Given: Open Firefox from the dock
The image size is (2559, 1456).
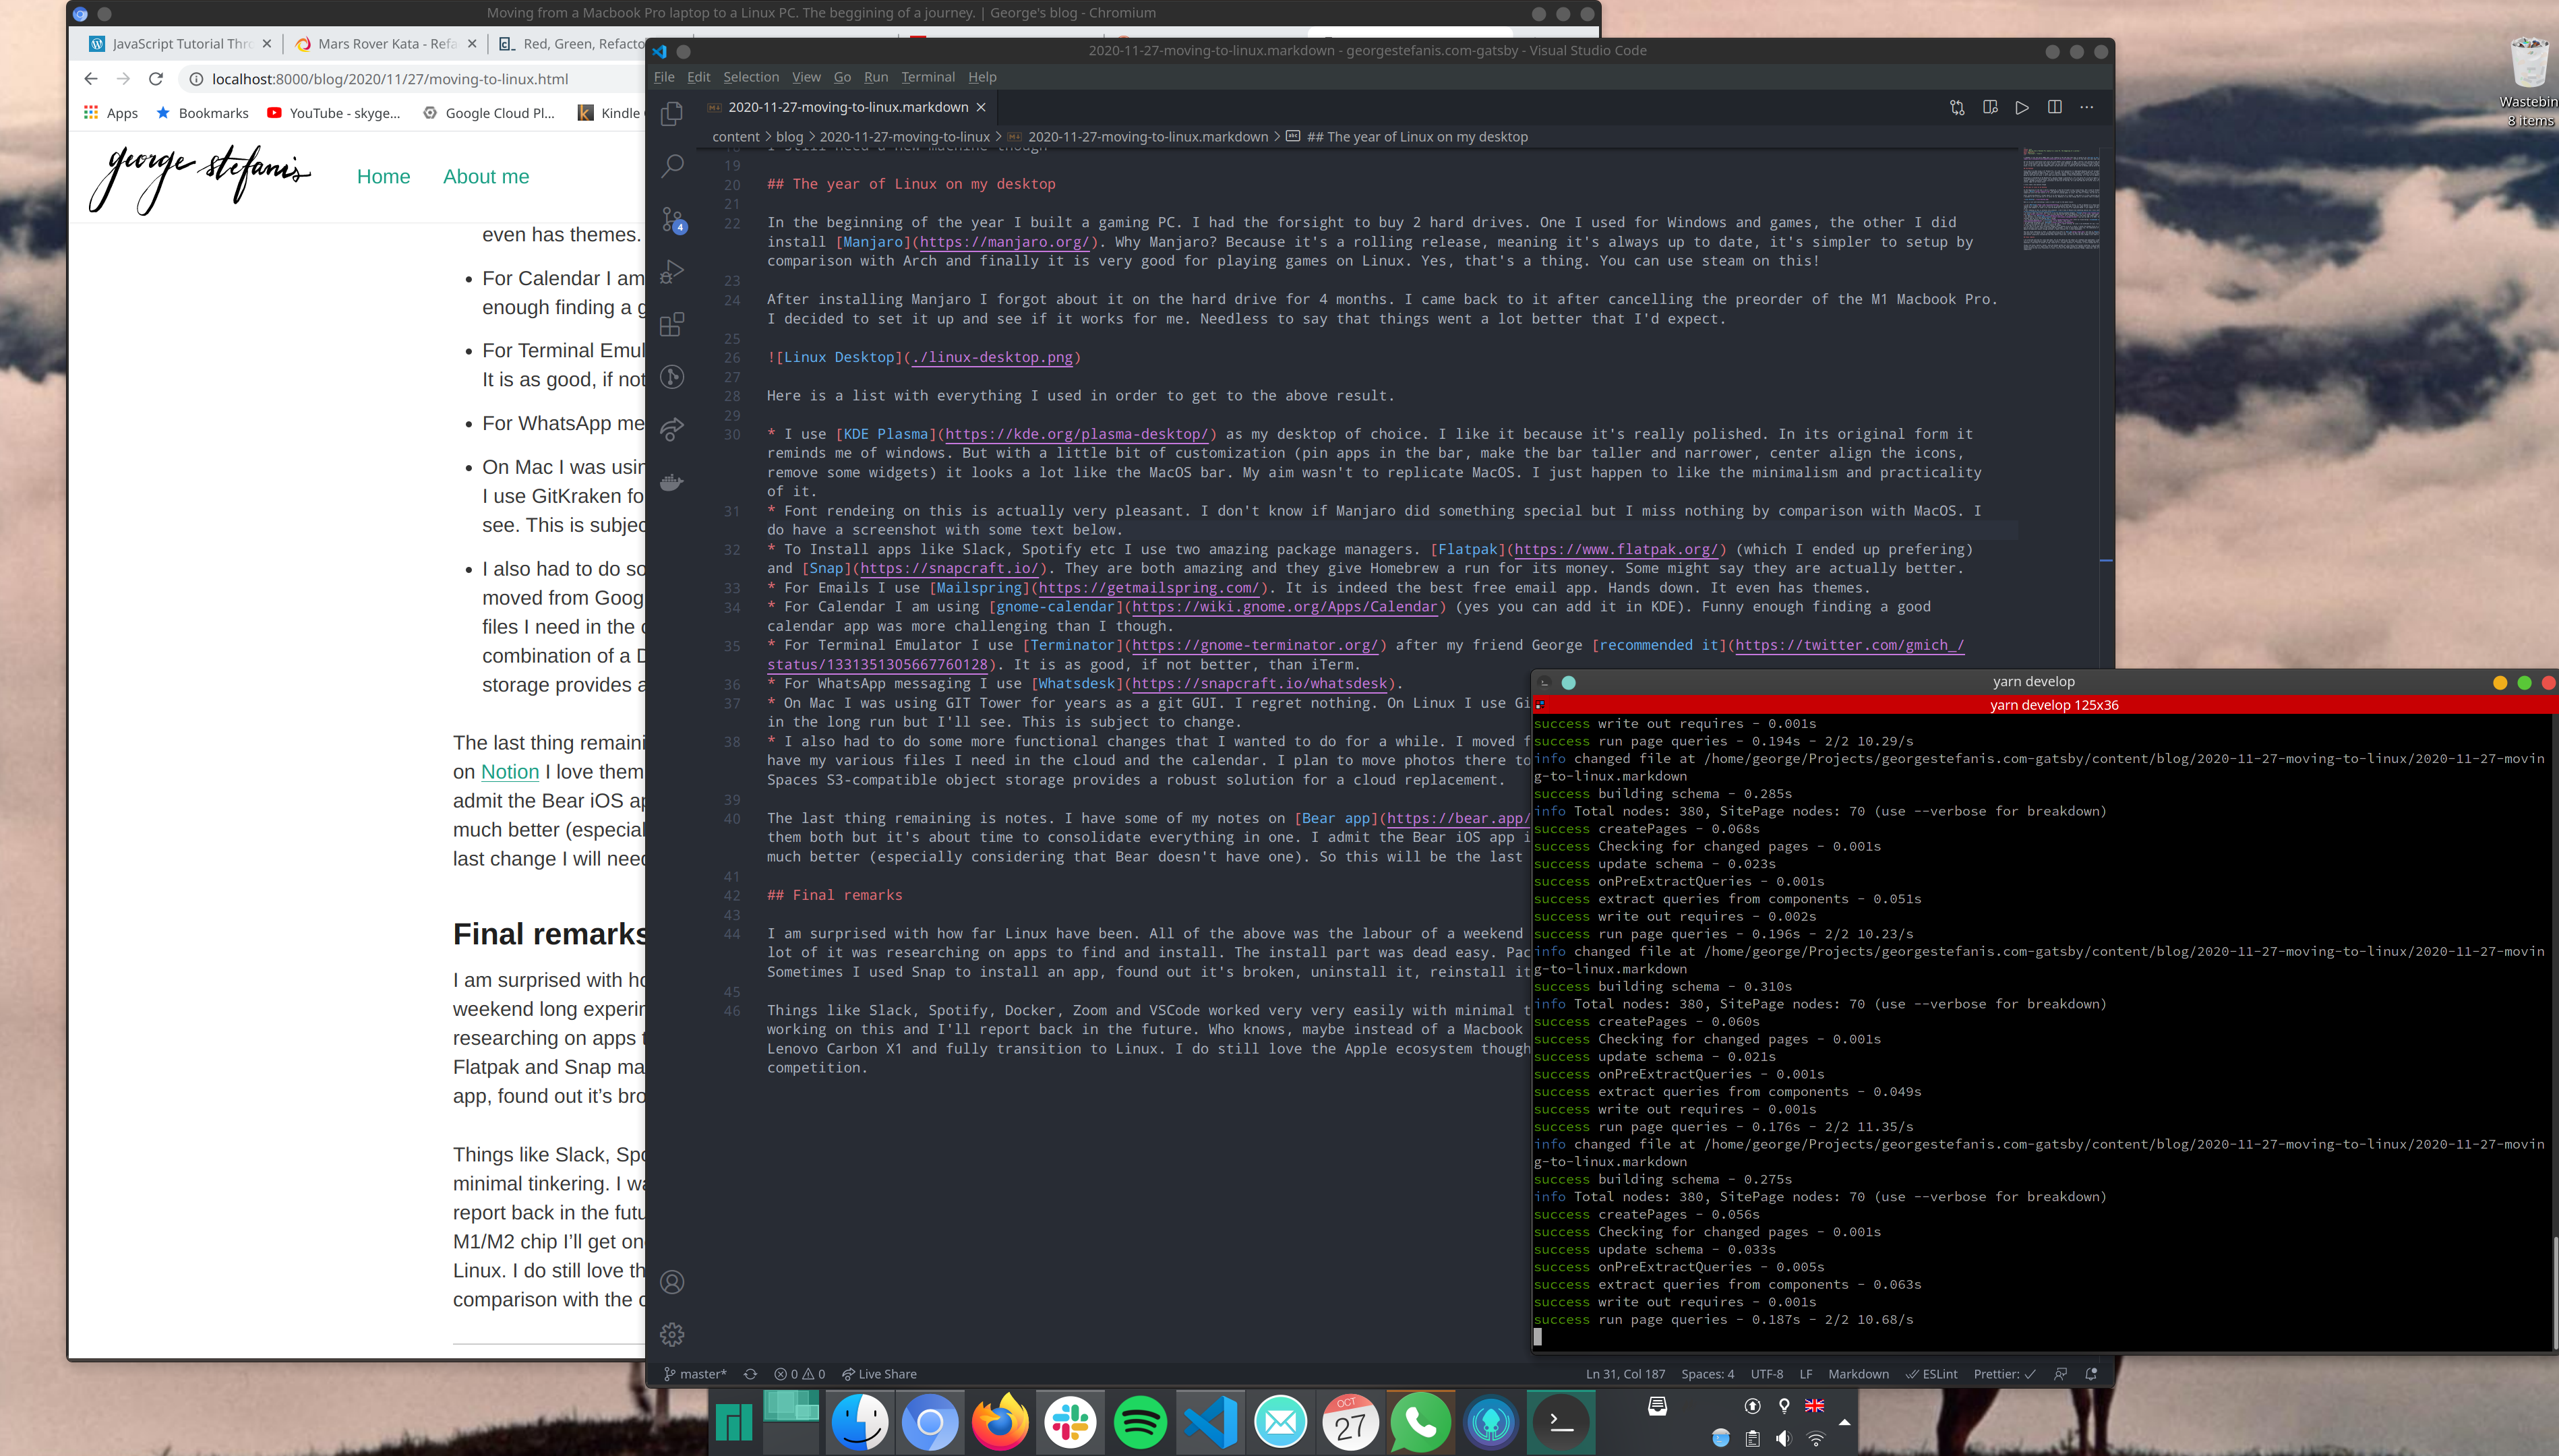Looking at the screenshot, I should tap(1000, 1421).
